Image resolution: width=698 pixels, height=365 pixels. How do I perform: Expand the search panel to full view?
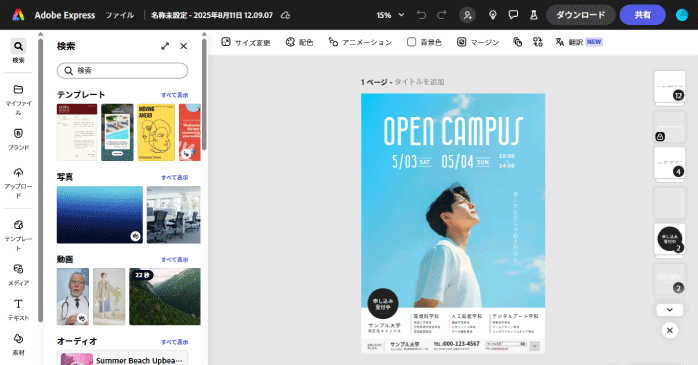point(165,46)
